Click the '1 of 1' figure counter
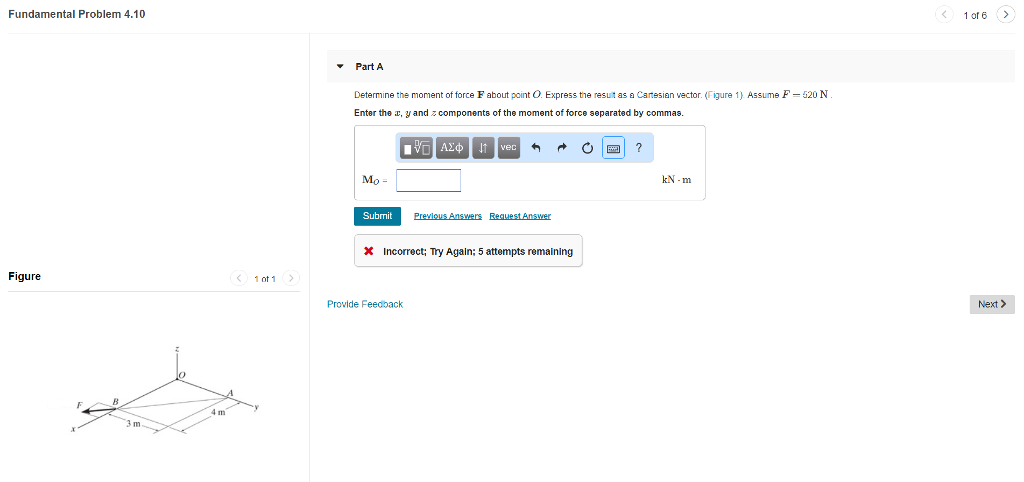Screen dimensions: 1024x482 pyautogui.click(x=265, y=280)
